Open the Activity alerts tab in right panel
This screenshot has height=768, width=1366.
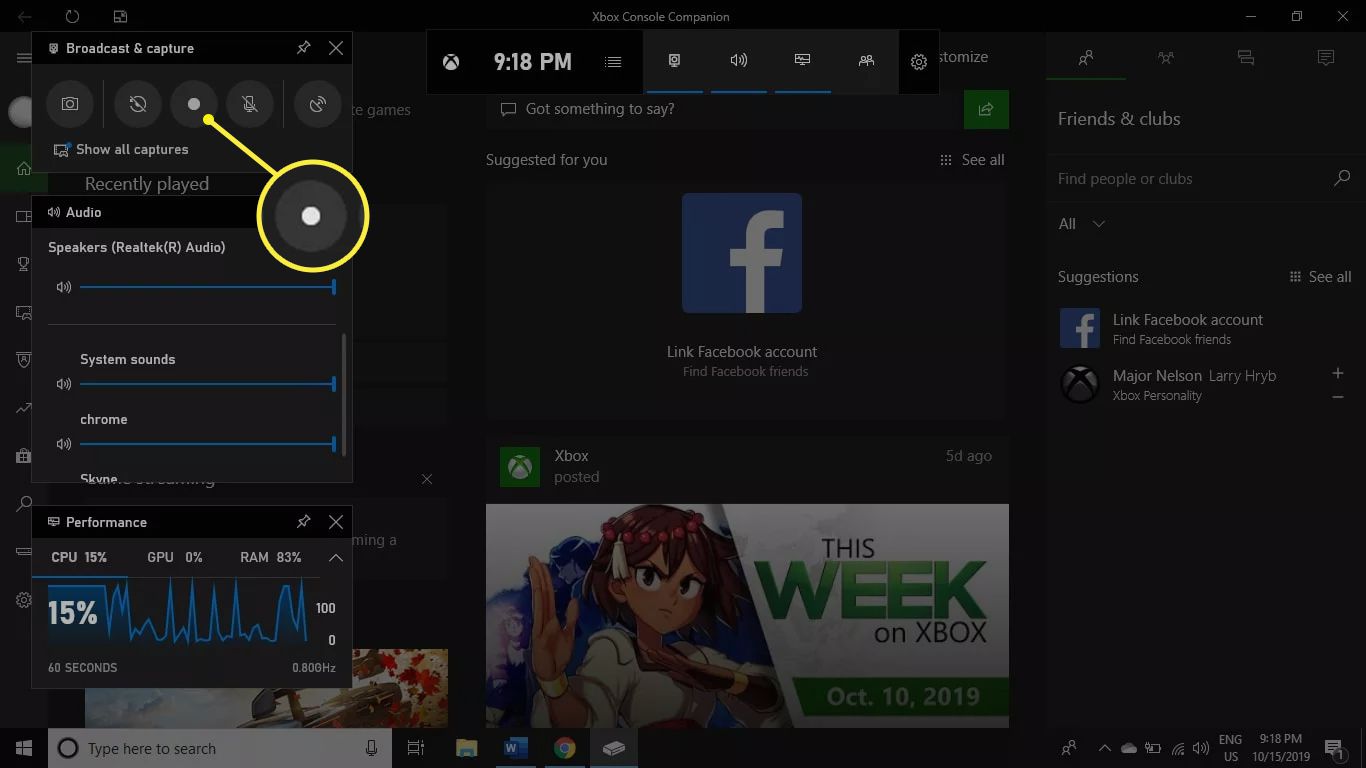coord(1326,58)
